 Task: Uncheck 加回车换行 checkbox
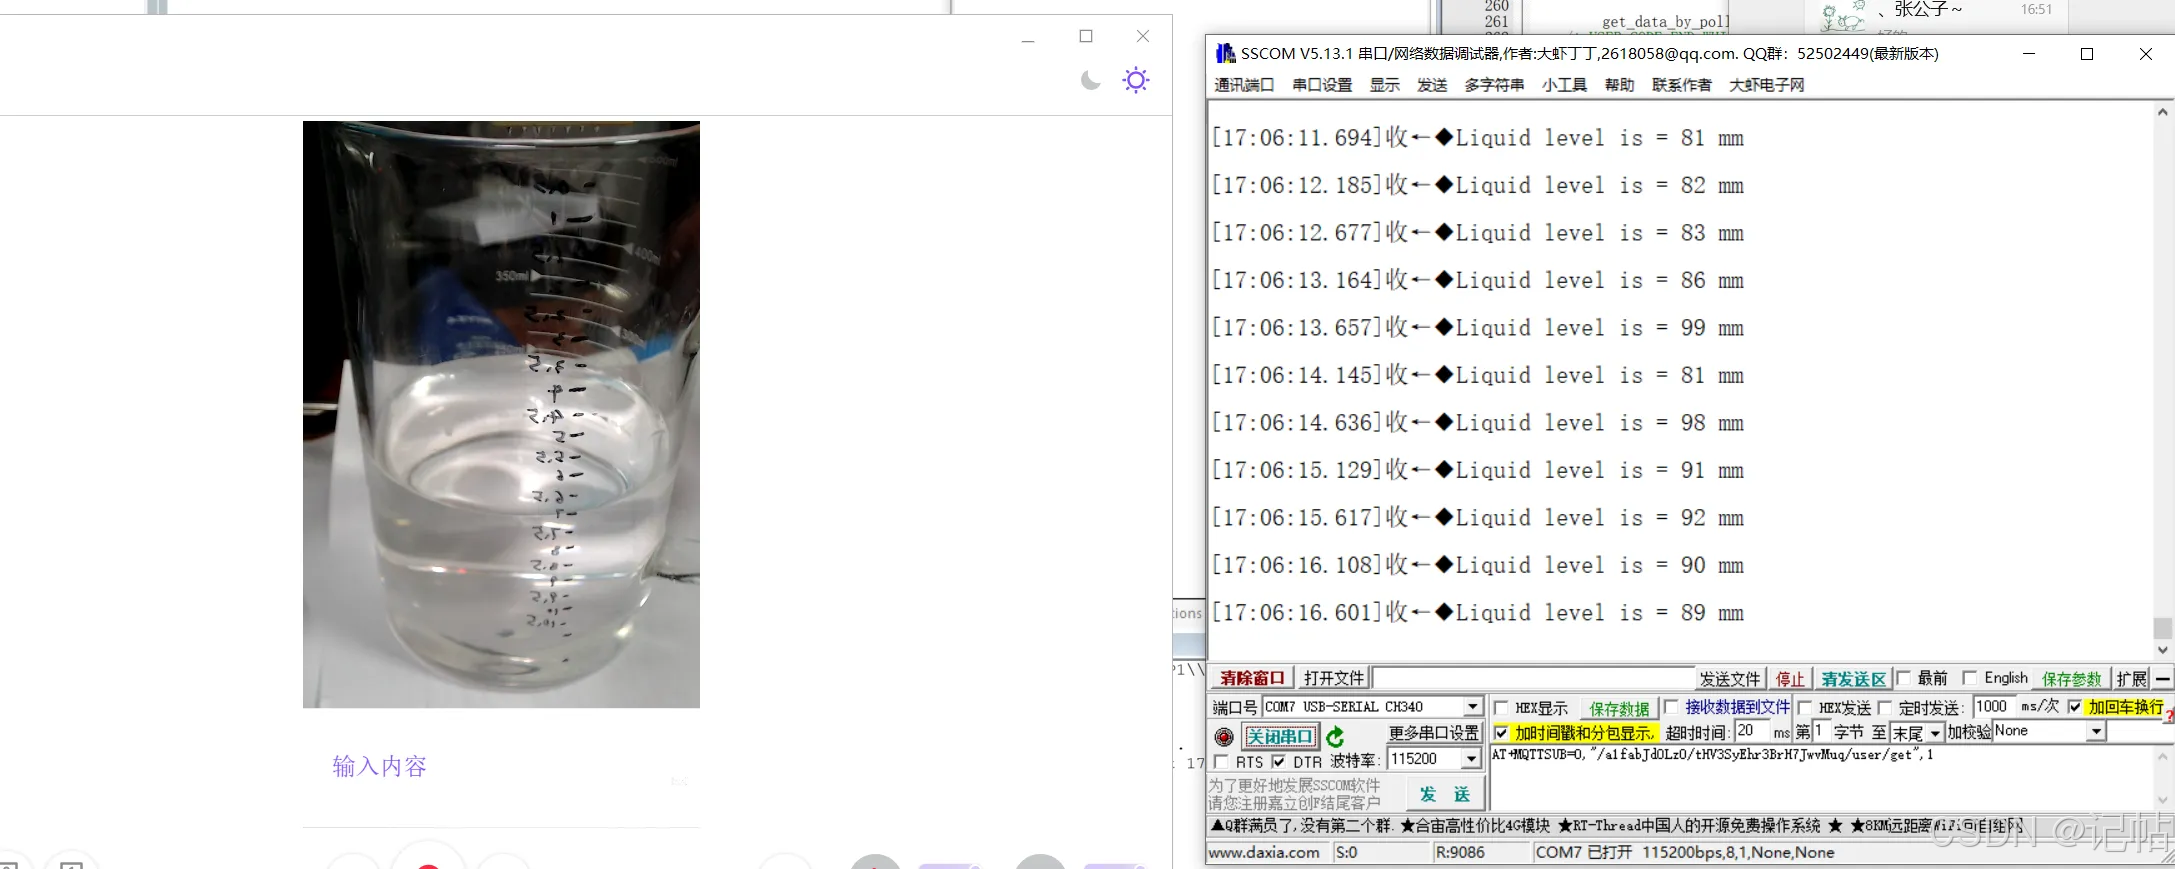2075,707
